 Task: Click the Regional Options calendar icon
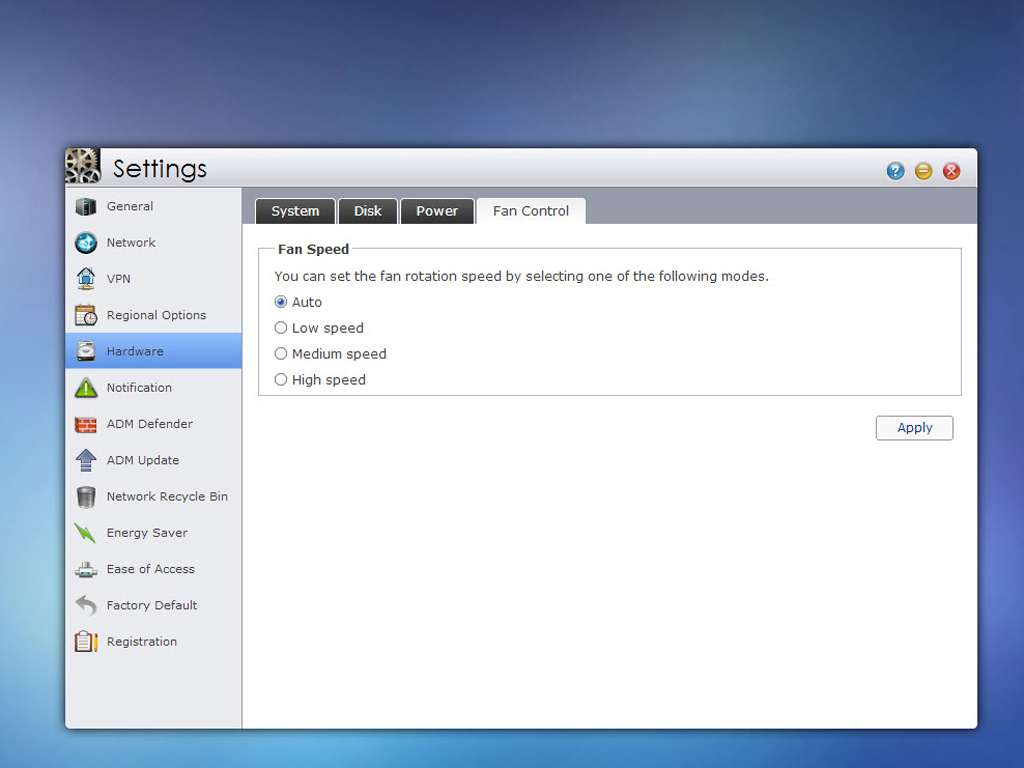click(x=86, y=315)
